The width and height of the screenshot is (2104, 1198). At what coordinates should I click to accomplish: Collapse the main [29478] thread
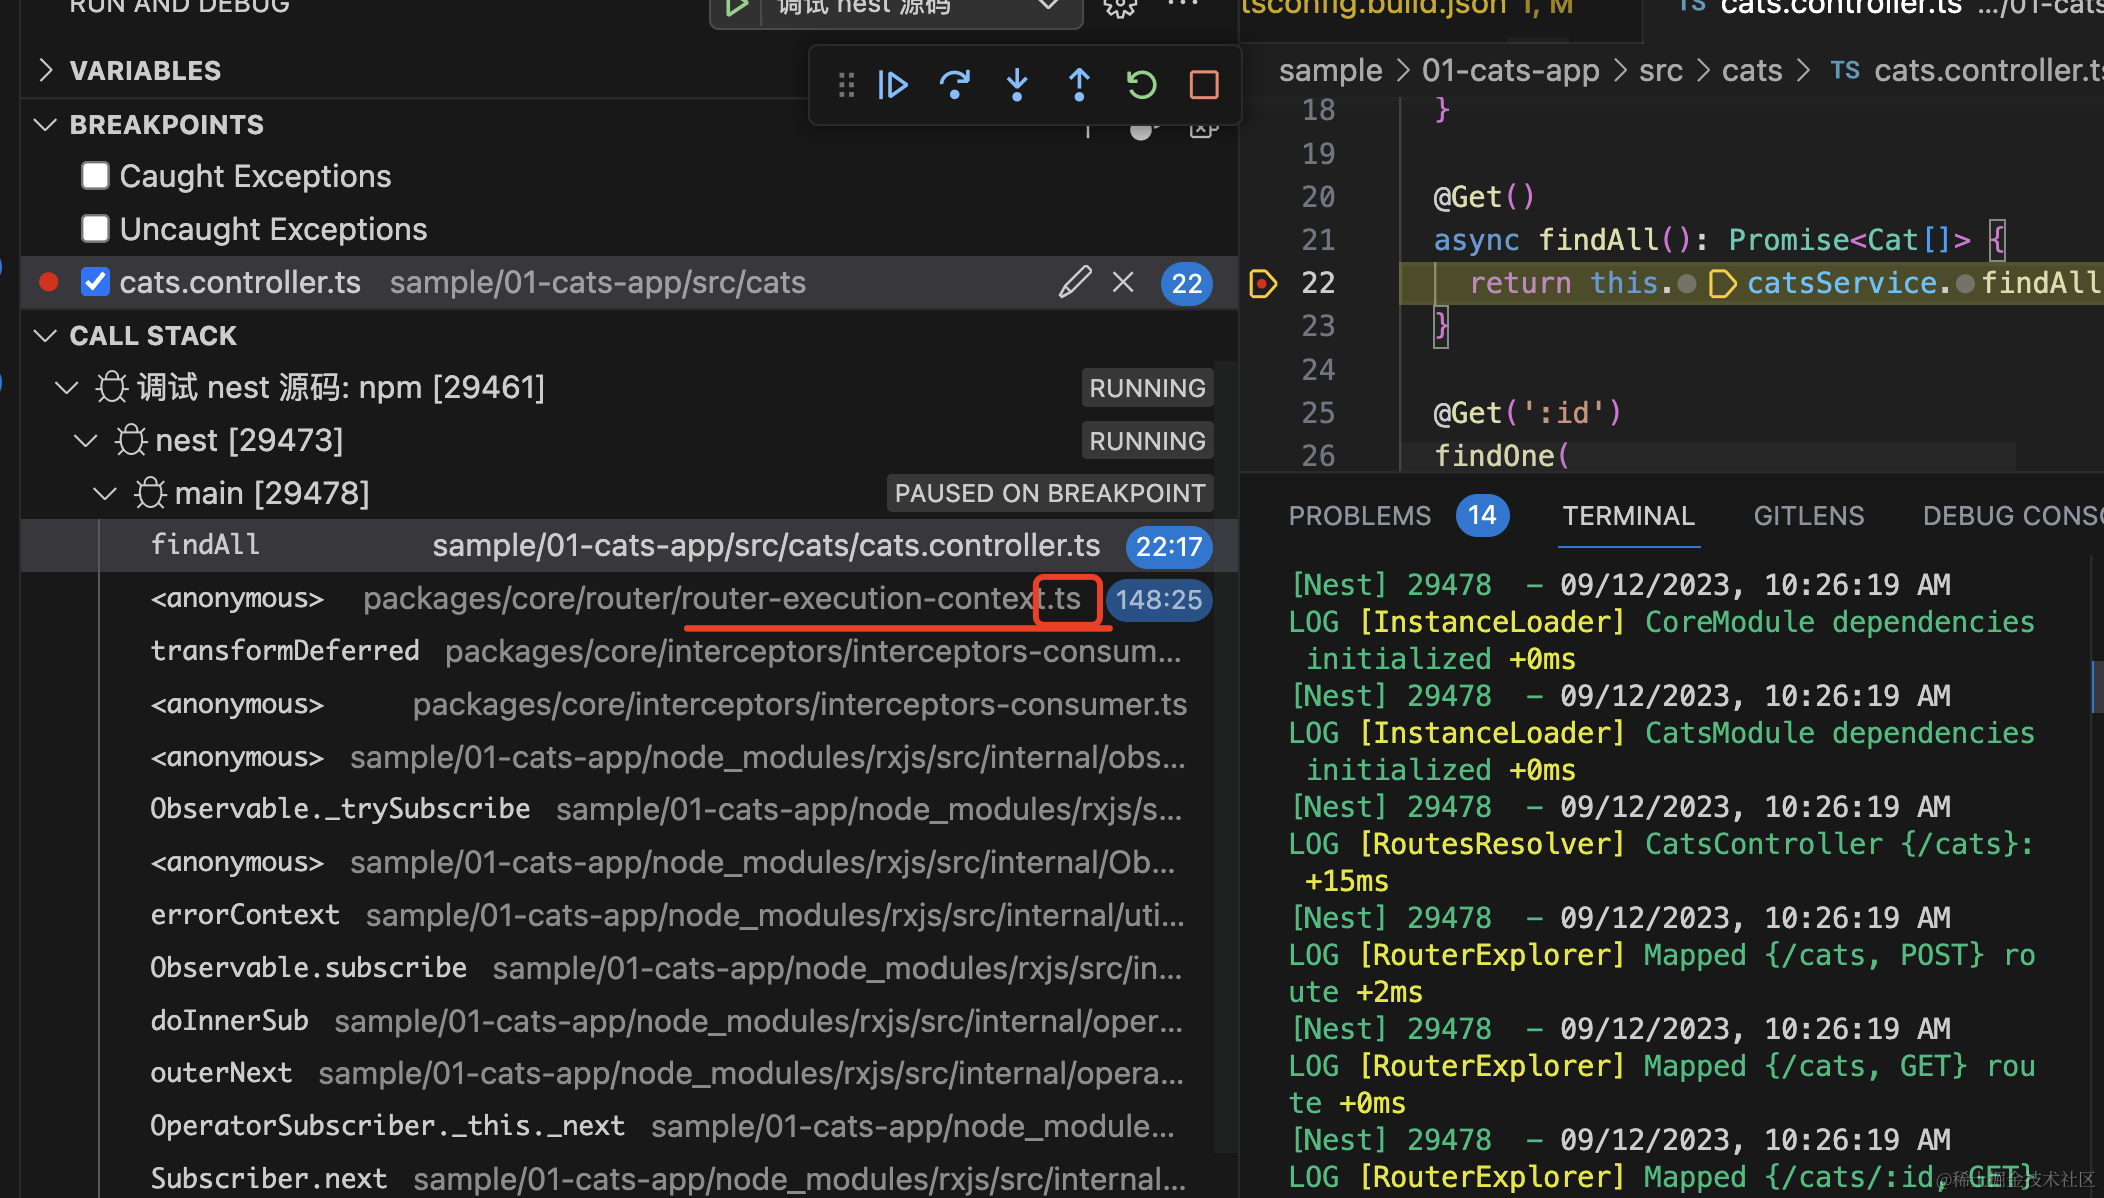(x=105, y=493)
